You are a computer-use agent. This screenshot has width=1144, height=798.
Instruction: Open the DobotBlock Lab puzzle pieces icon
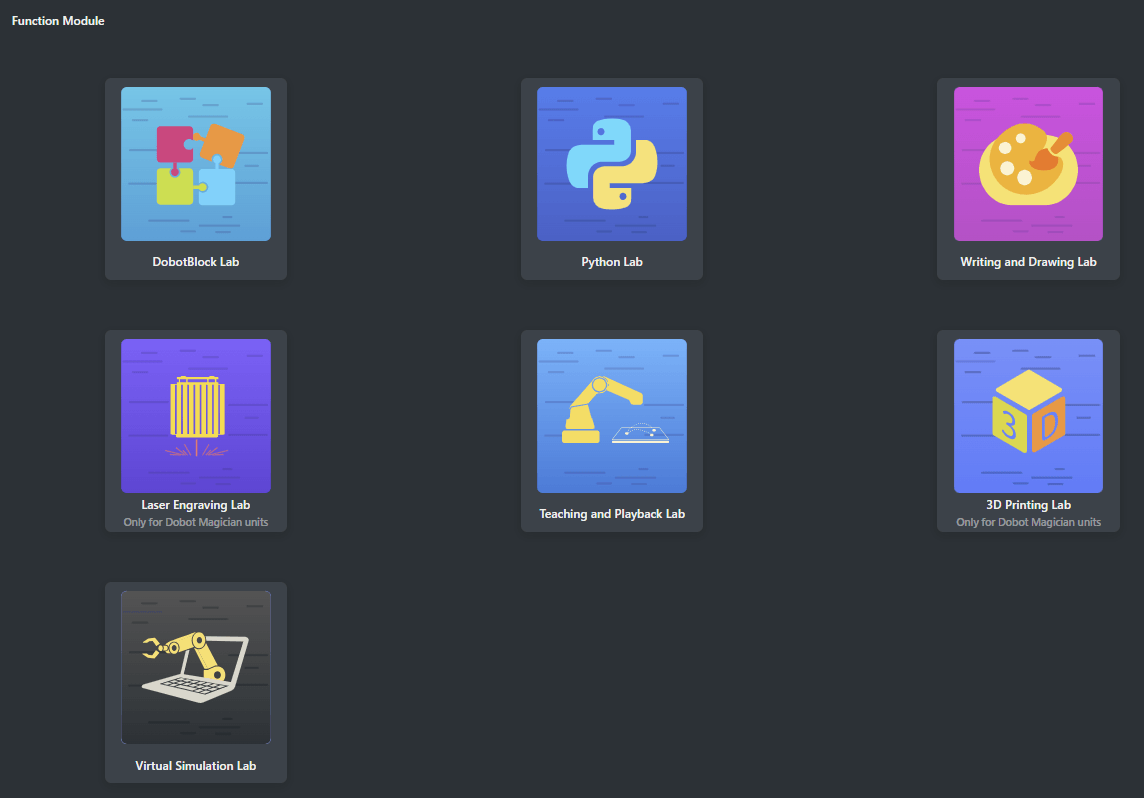pyautogui.click(x=195, y=164)
